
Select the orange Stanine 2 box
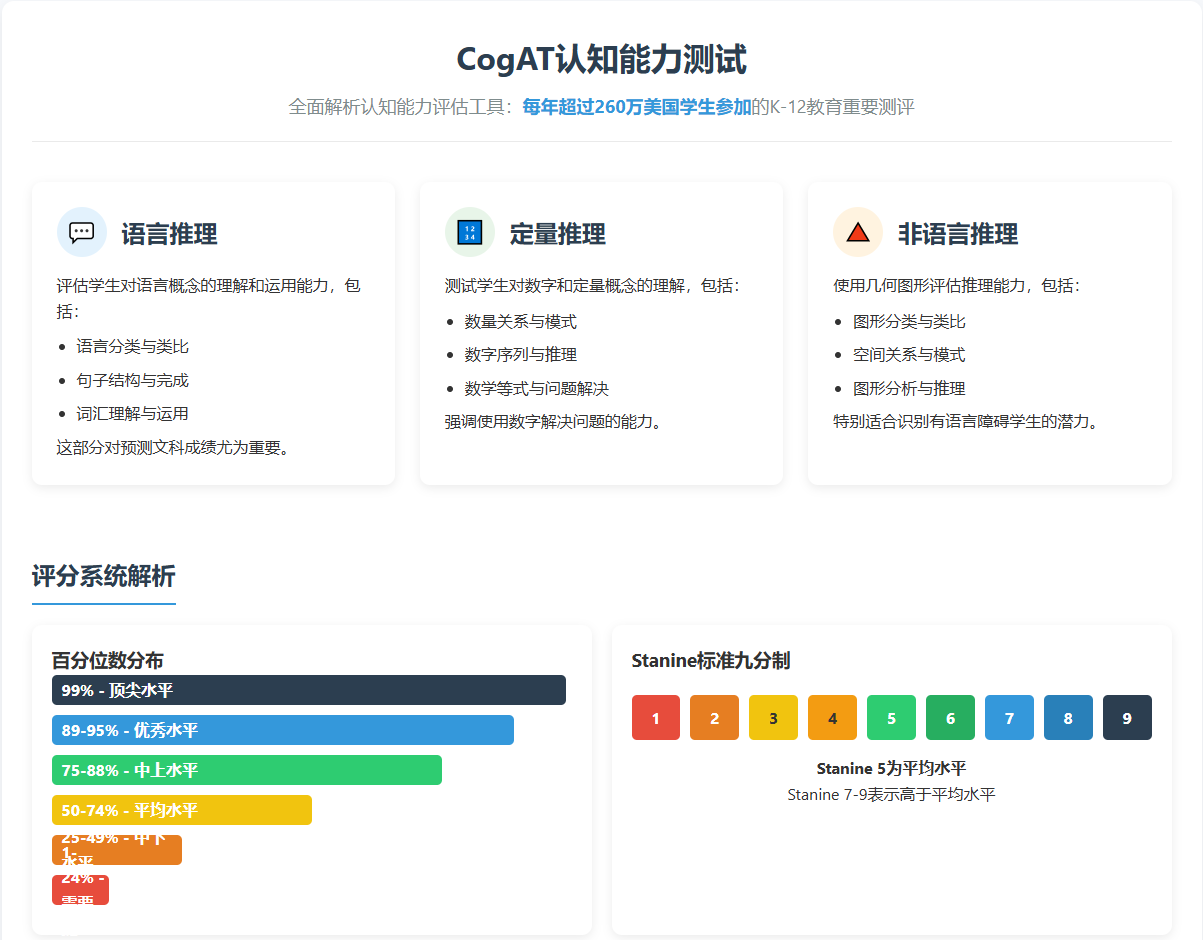[714, 718]
